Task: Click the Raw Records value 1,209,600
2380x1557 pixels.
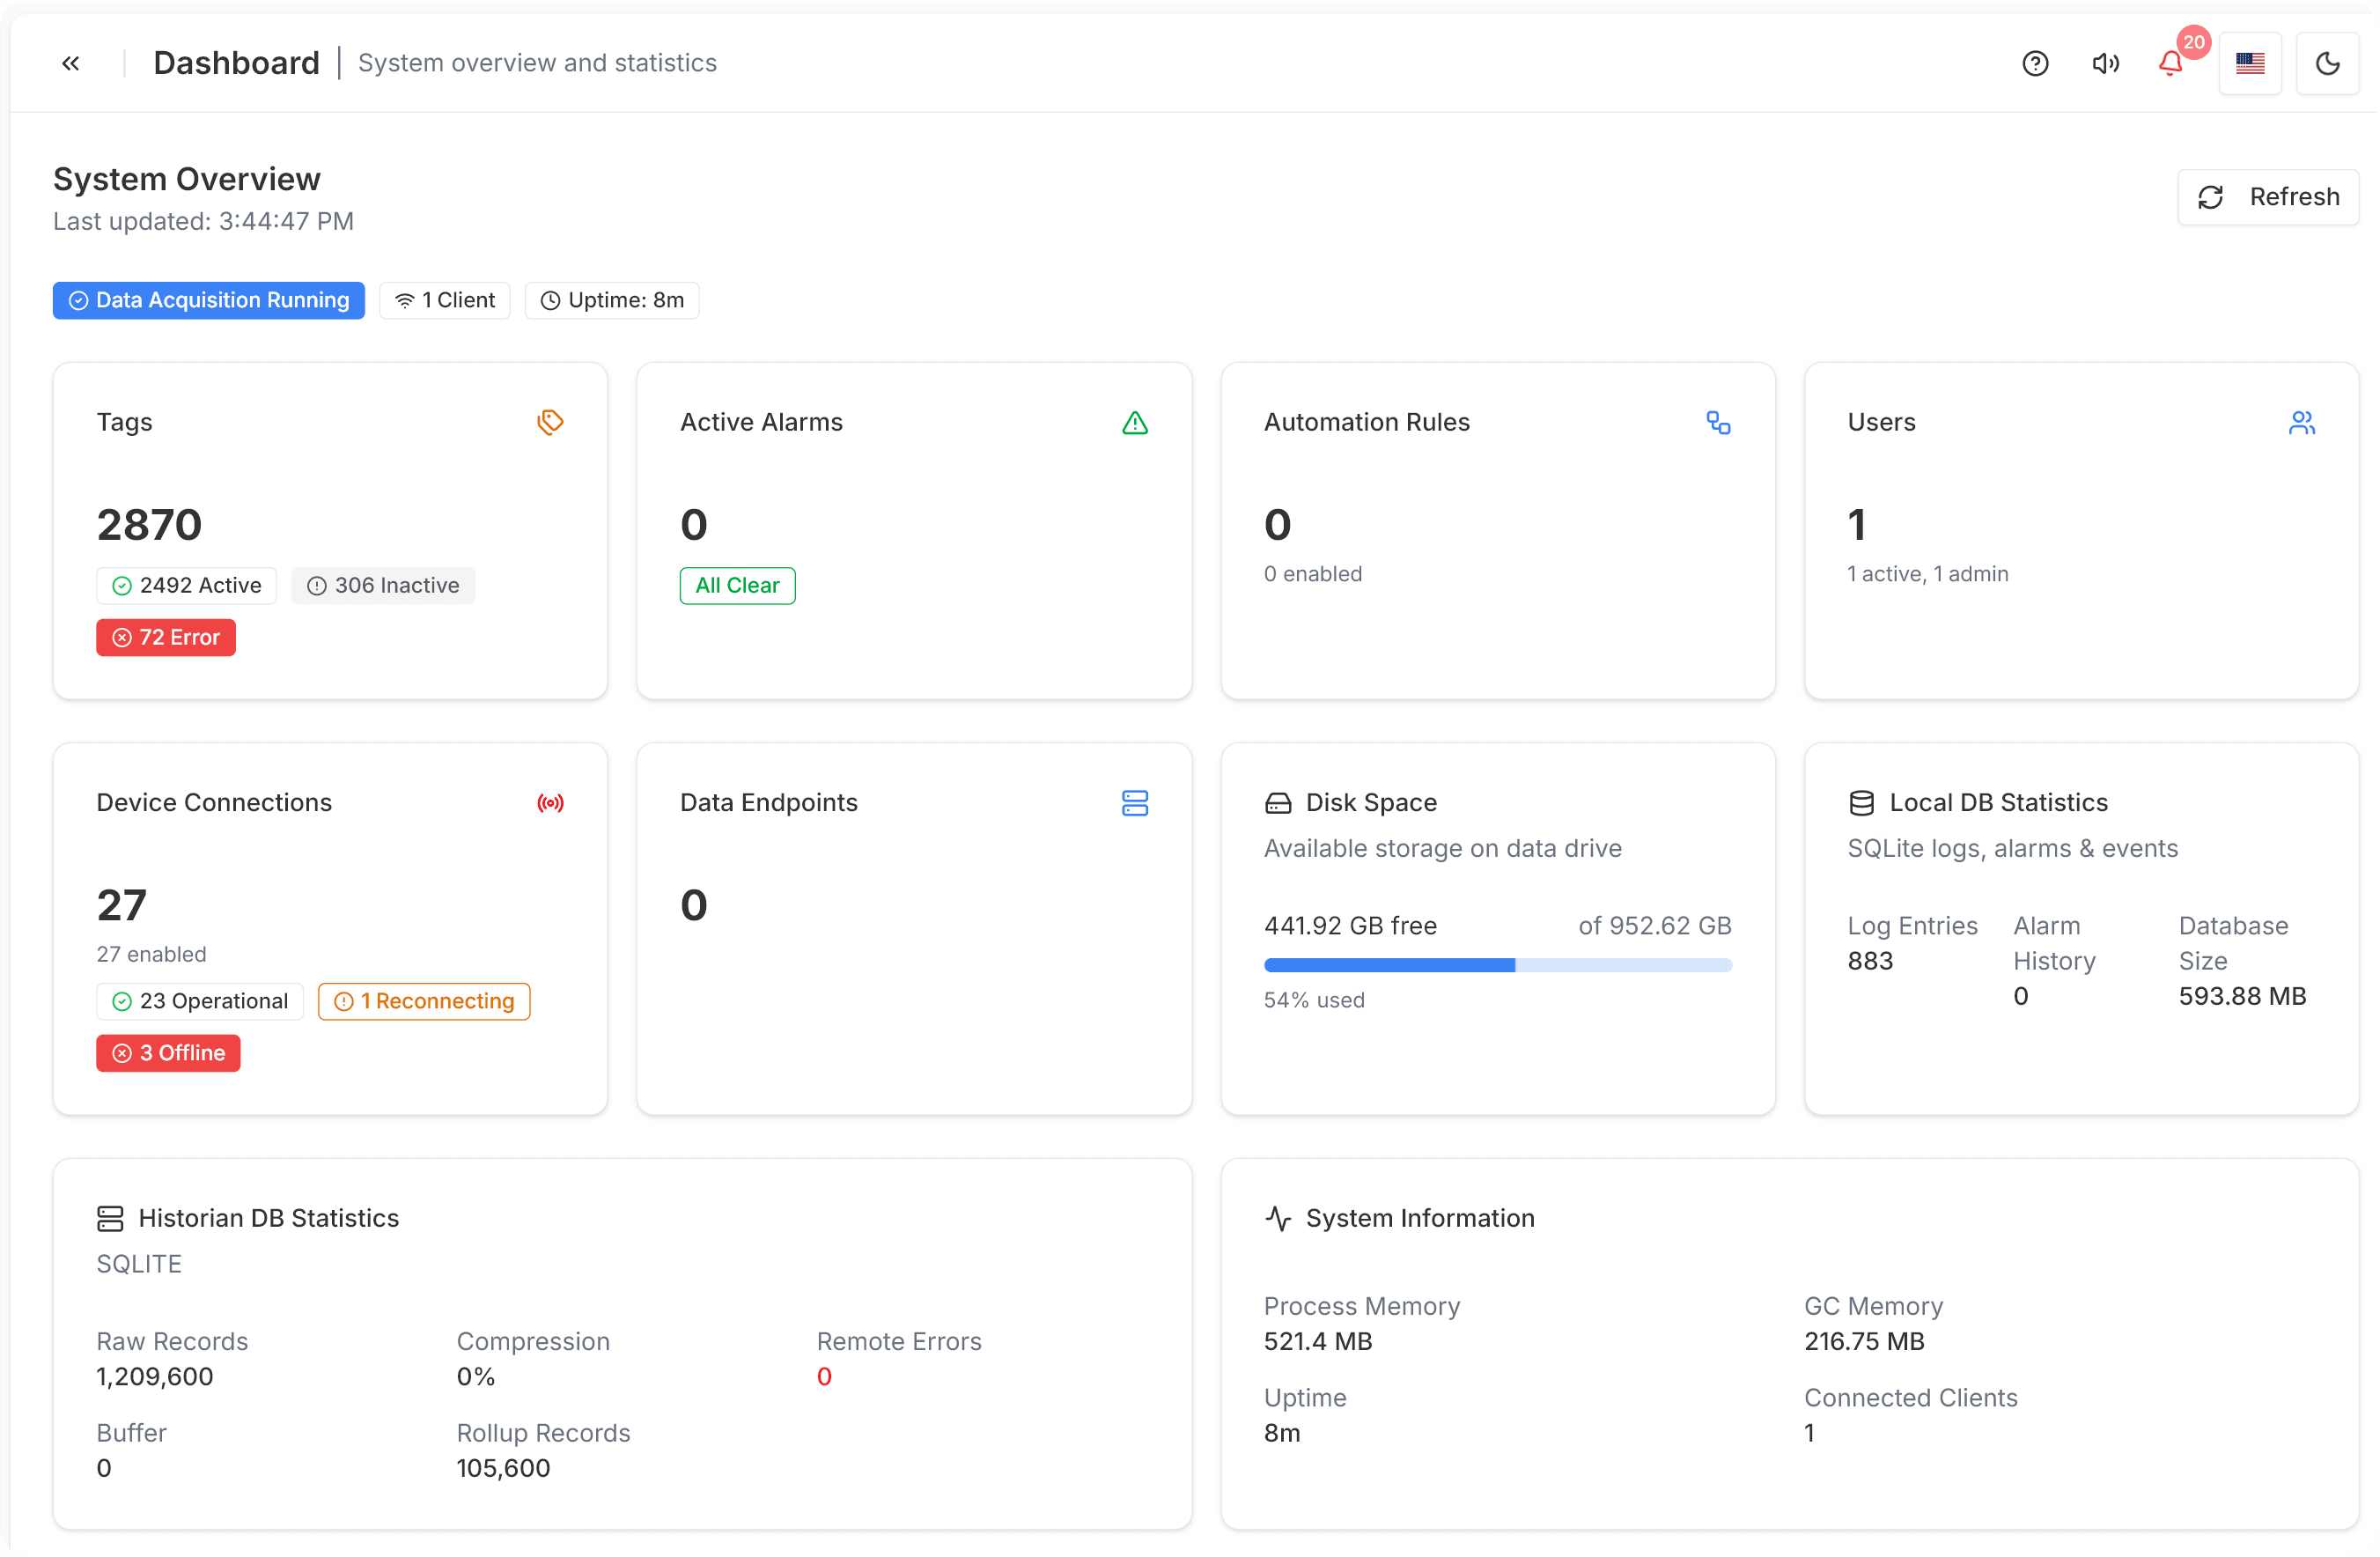Action: click(x=155, y=1376)
